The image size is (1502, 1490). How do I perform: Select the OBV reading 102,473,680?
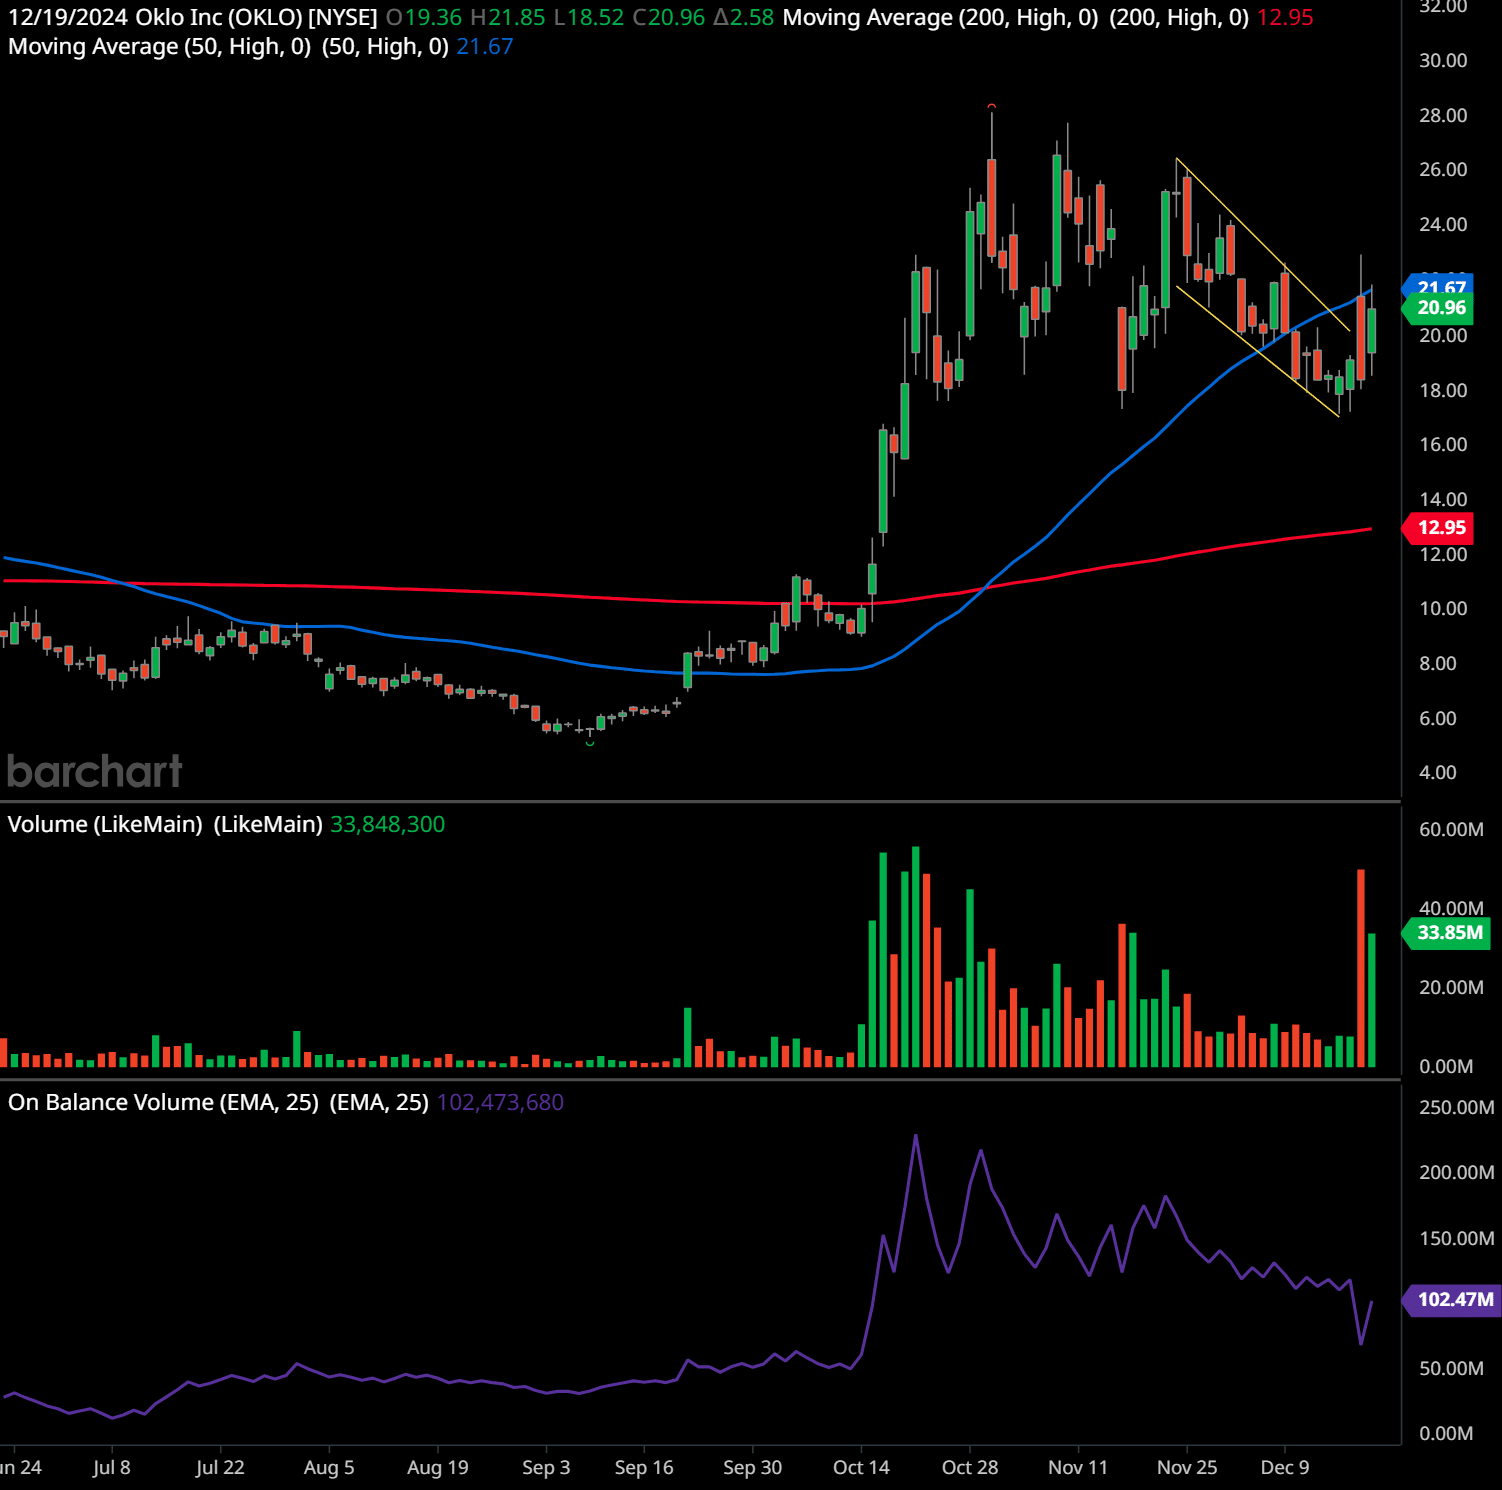[x=500, y=1102]
